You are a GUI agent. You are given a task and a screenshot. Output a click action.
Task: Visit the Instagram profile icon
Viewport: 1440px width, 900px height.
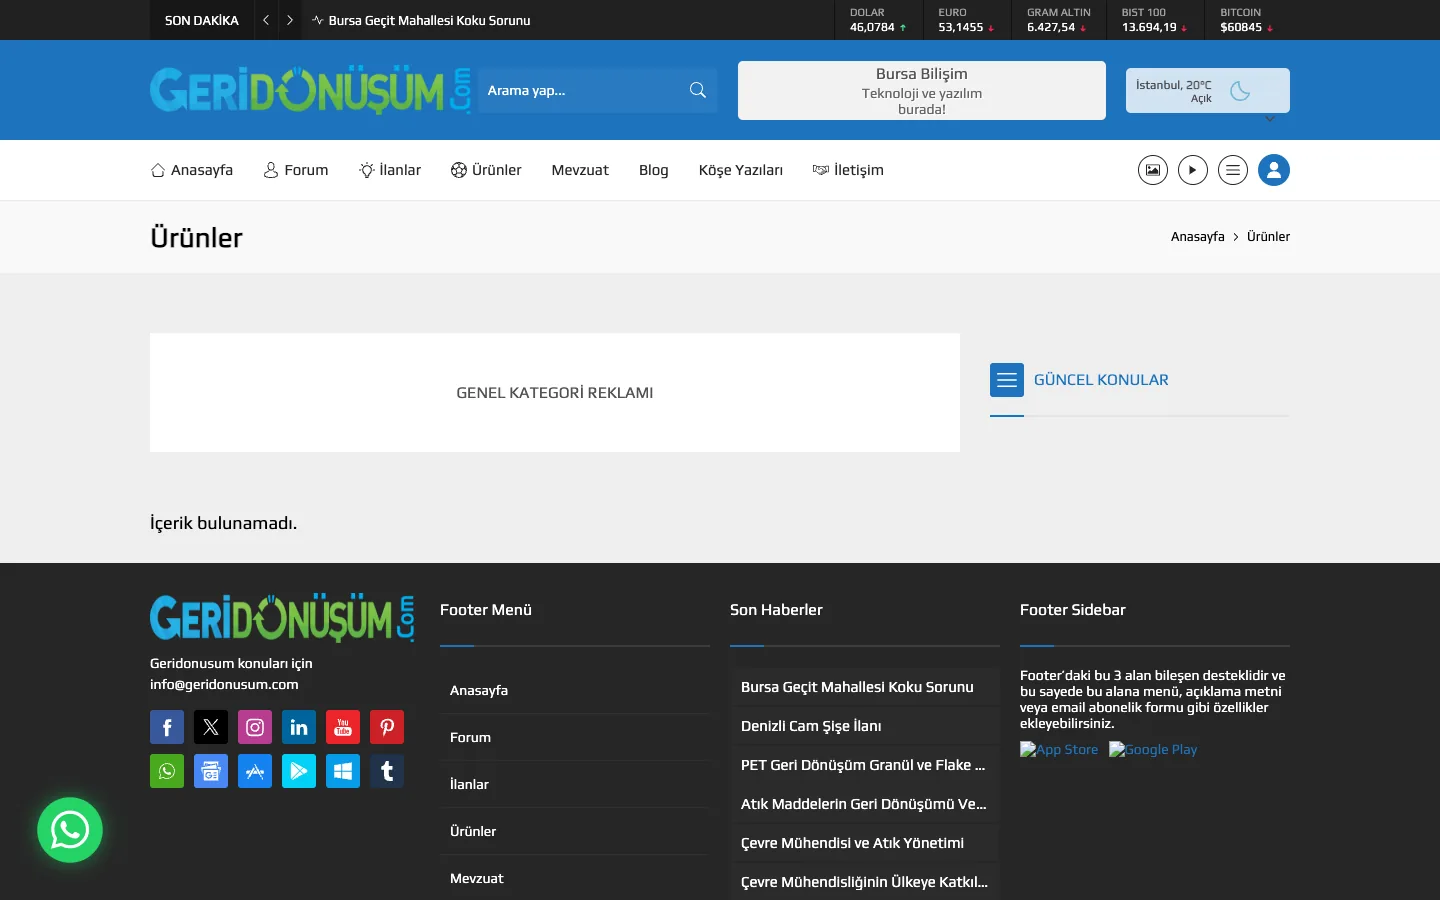[255, 727]
